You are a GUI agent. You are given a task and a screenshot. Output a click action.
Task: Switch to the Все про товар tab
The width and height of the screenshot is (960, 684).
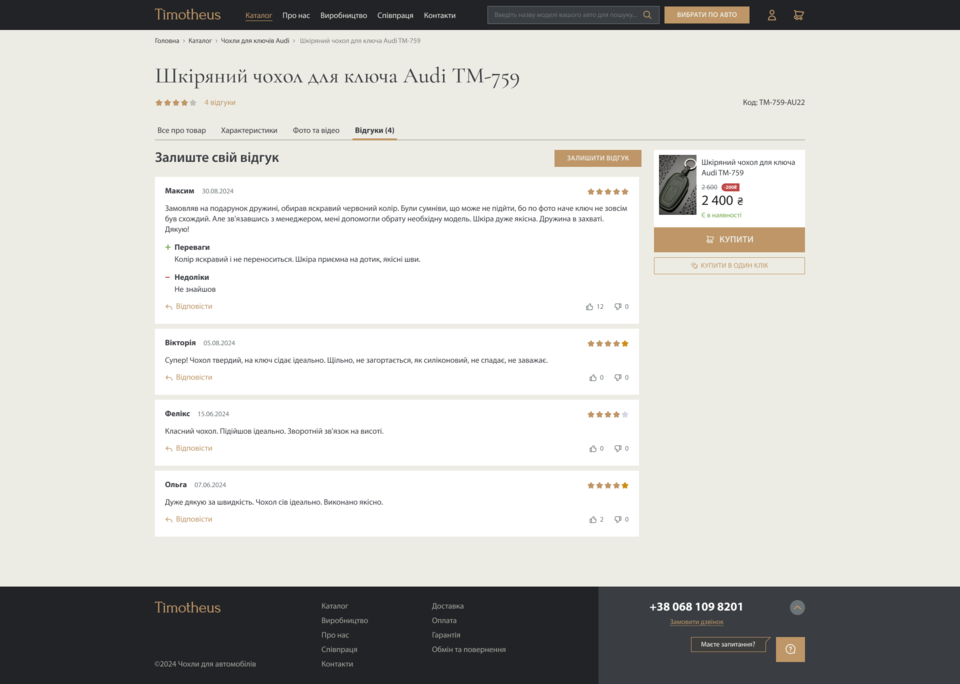181,130
